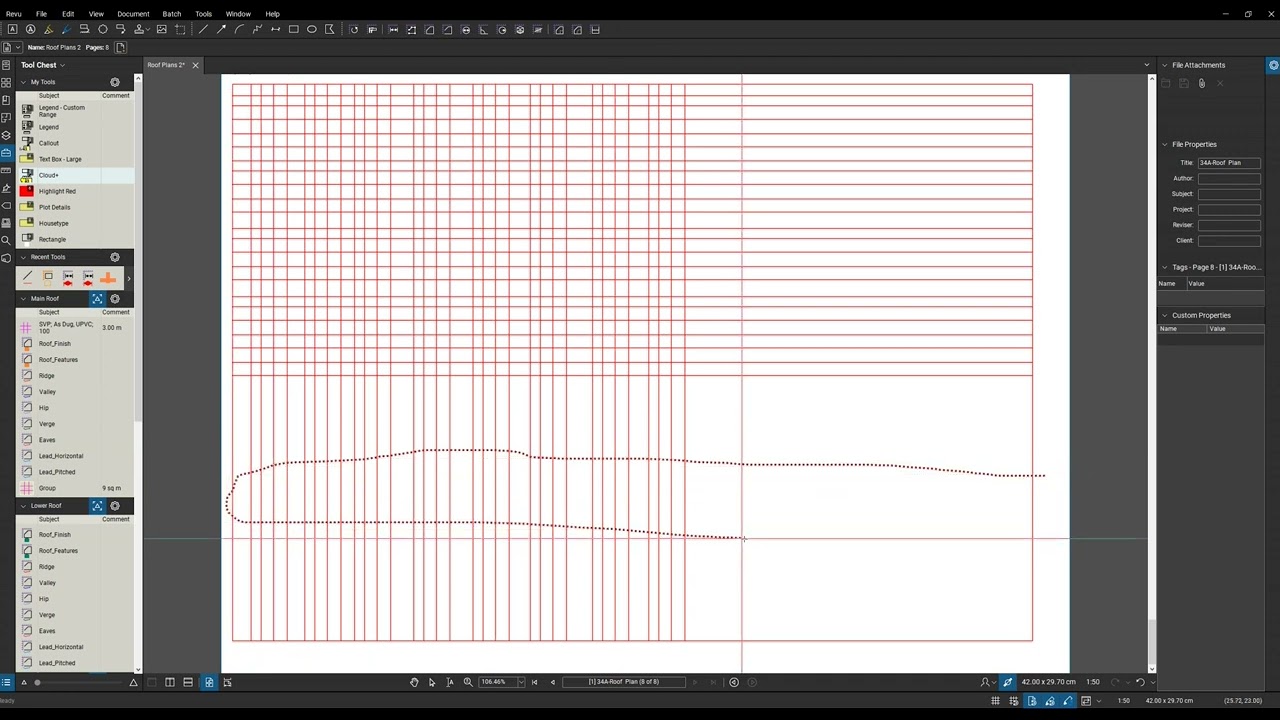Select the Ellipse shape tool in toolbar
Viewport: 1280px width, 720px height.
pos(312,30)
